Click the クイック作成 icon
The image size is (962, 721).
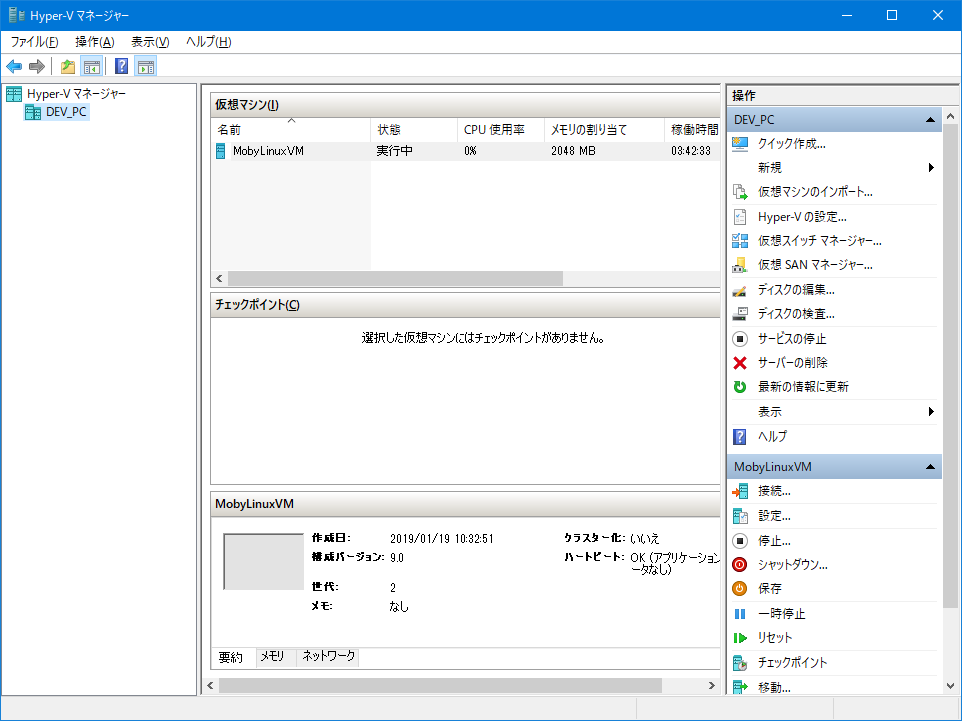(x=740, y=144)
